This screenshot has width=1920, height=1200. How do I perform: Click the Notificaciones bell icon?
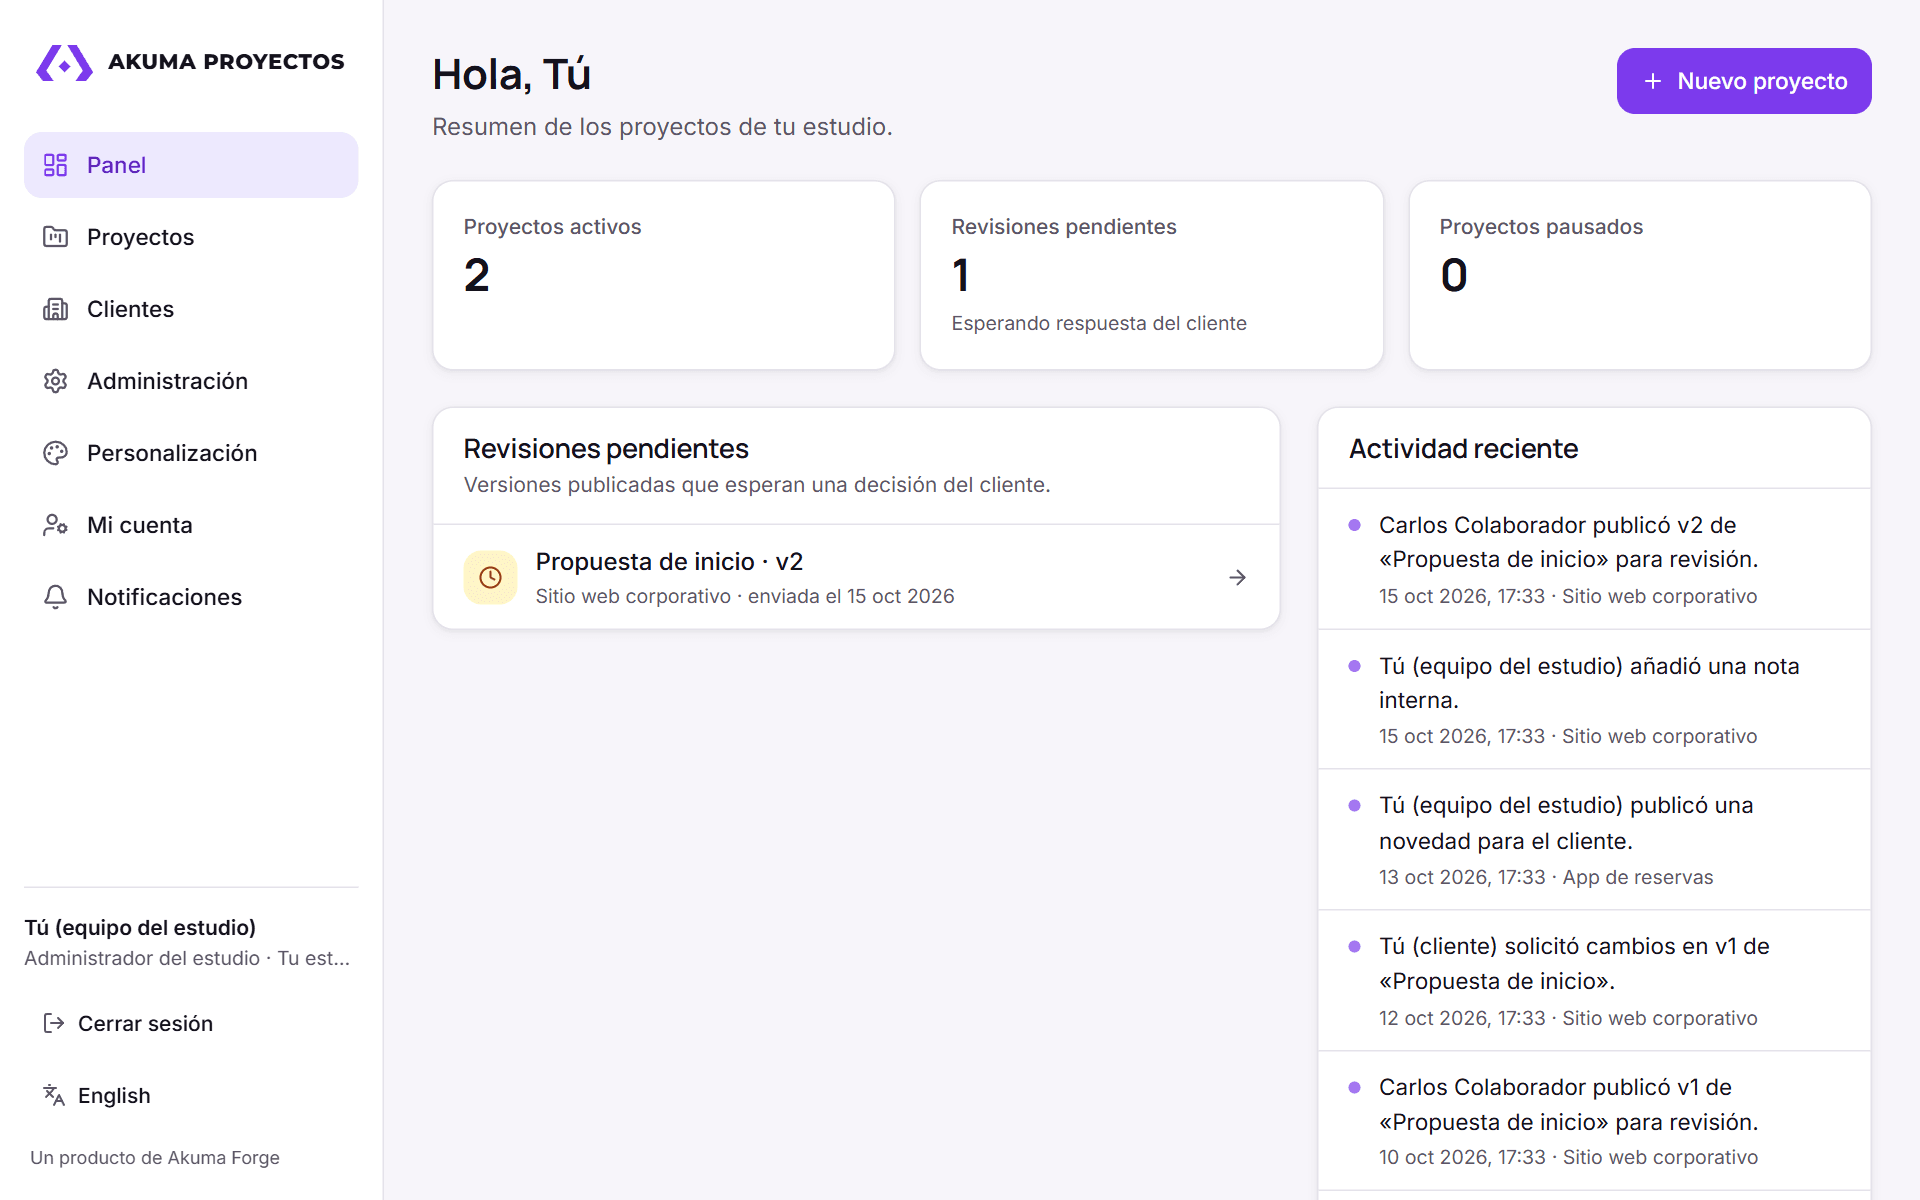(55, 597)
